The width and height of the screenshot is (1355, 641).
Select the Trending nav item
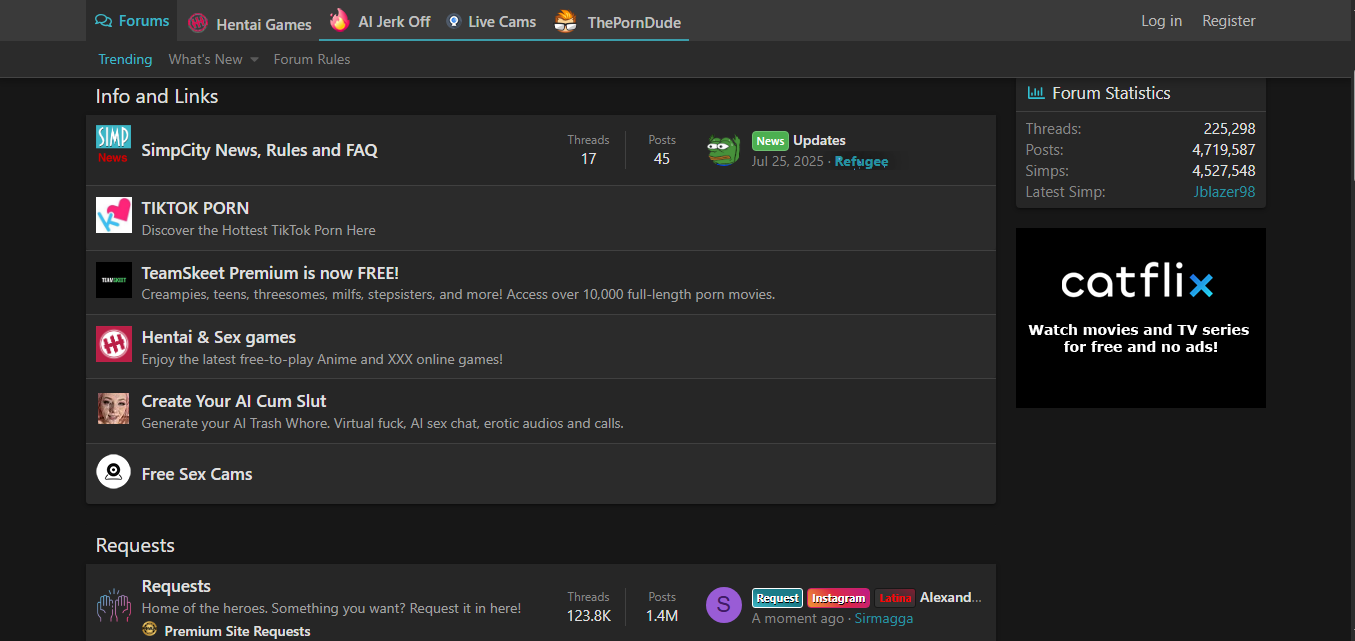[125, 59]
